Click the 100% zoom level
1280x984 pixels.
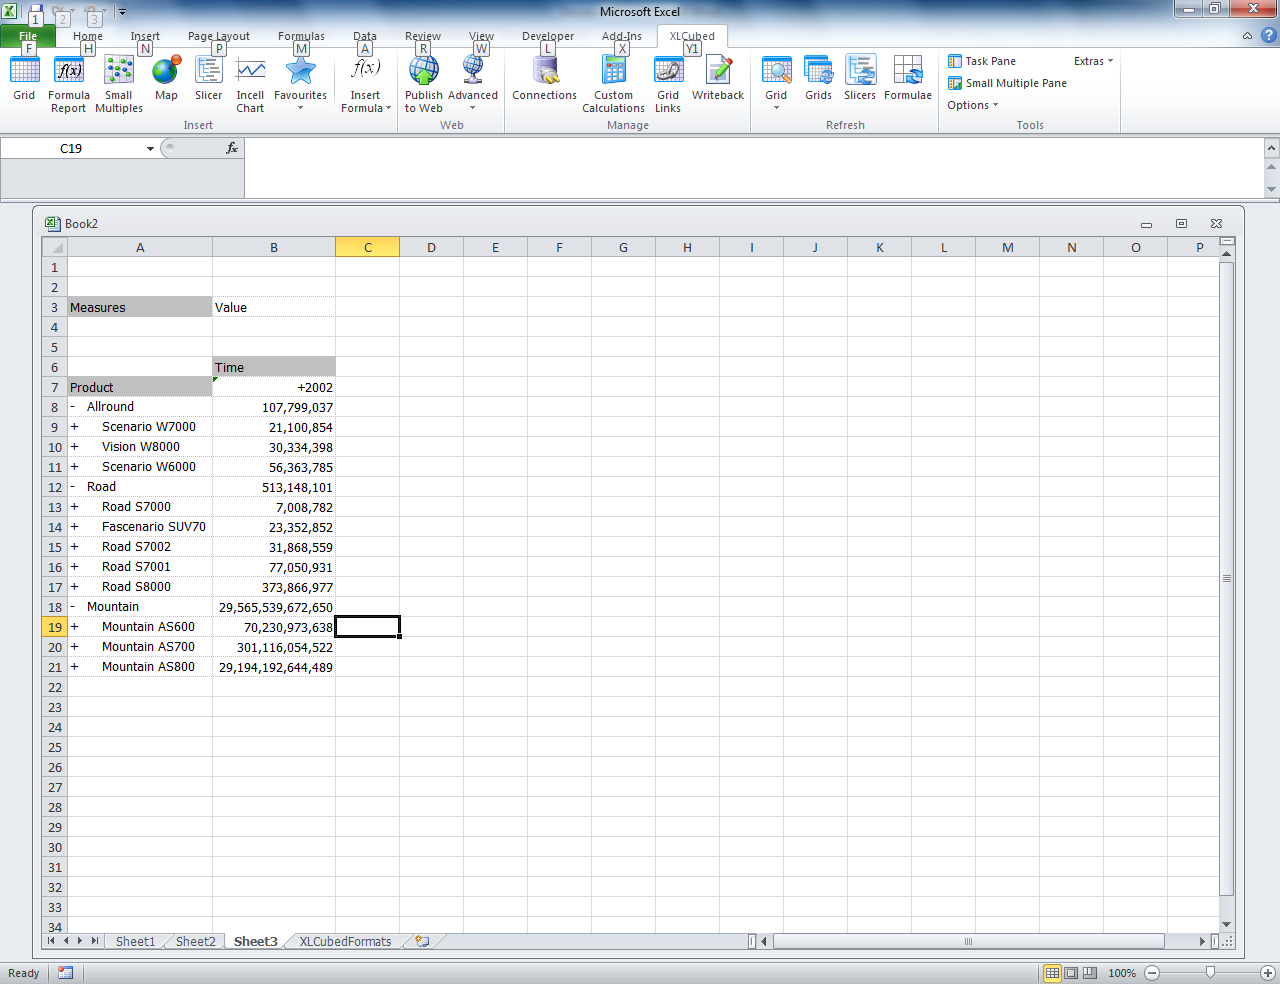pyautogui.click(x=1122, y=973)
